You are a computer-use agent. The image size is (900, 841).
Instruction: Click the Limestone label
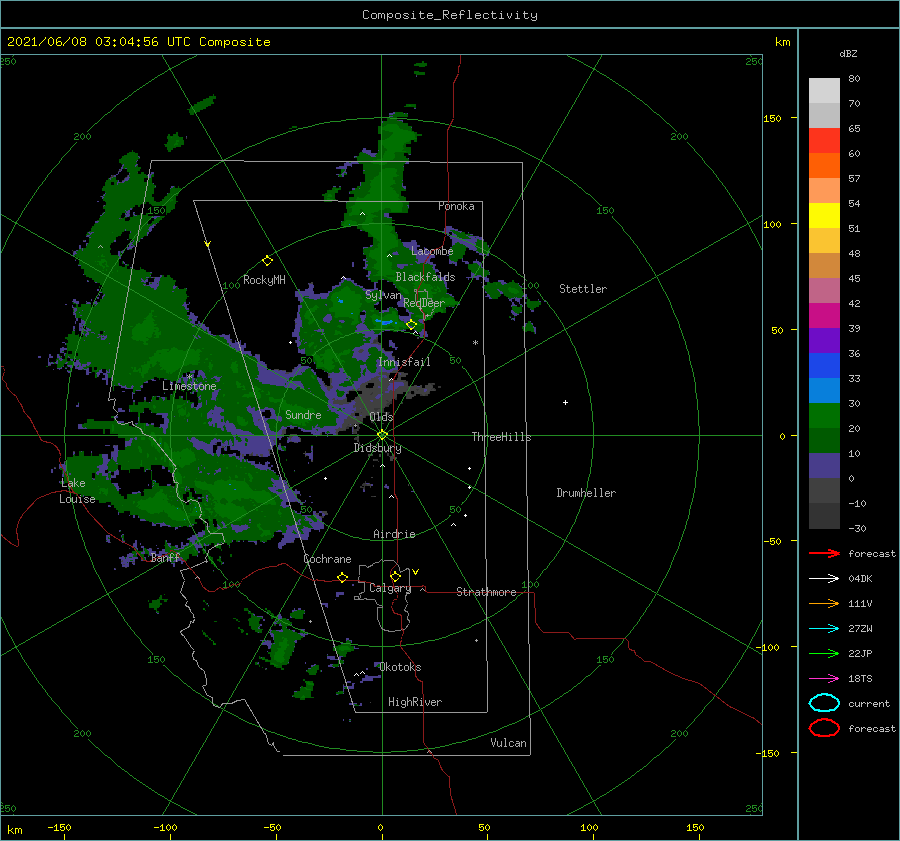189,386
